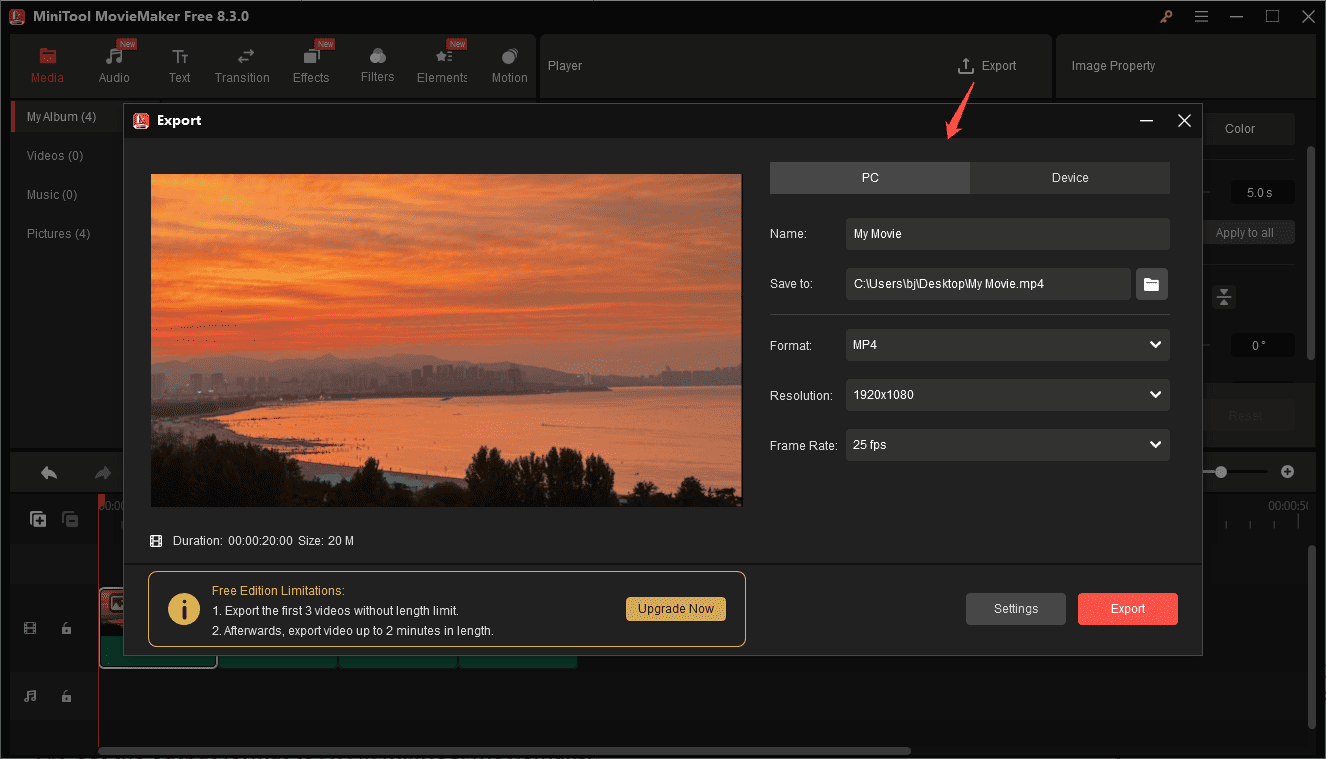Browse folder icon next to Save to

[x=1152, y=284]
